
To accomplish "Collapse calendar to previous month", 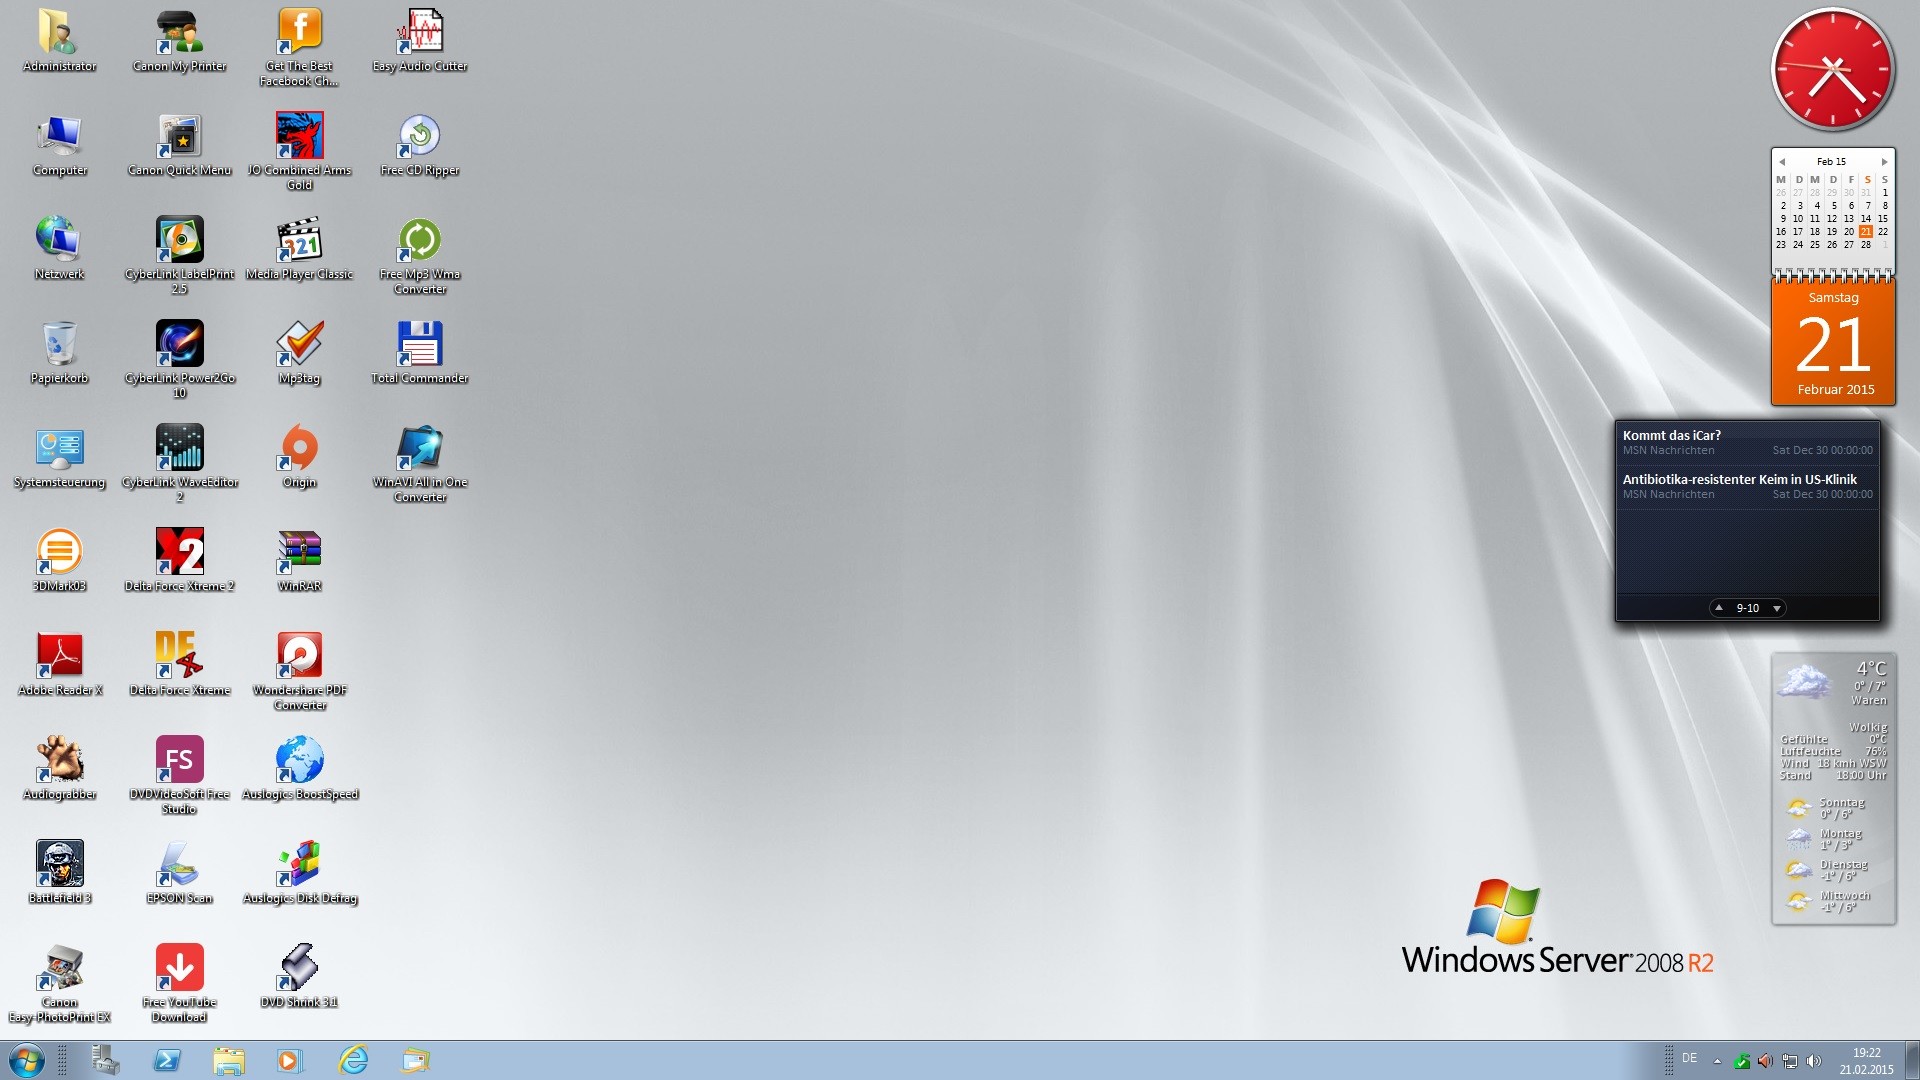I will pyautogui.click(x=1783, y=161).
